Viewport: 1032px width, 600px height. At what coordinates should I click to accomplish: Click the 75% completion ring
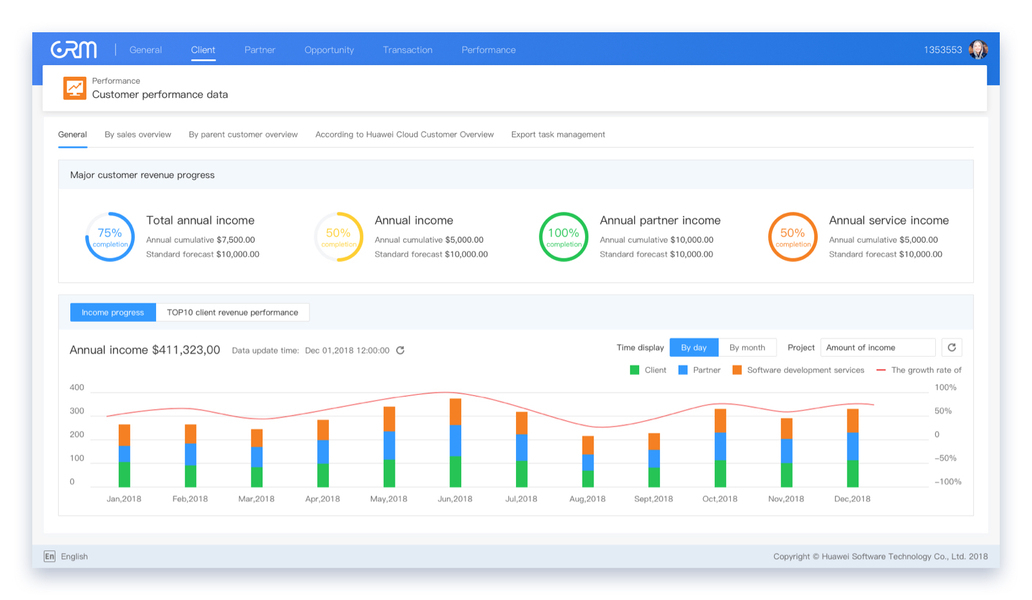110,237
